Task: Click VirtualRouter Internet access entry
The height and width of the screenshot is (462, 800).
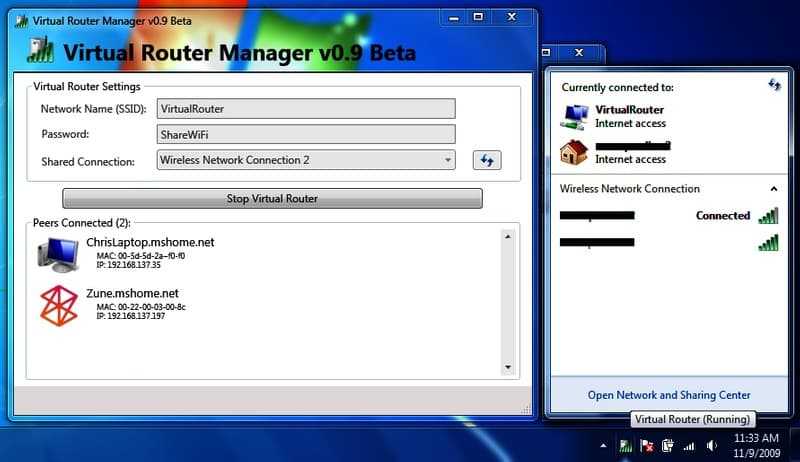Action: click(630, 117)
